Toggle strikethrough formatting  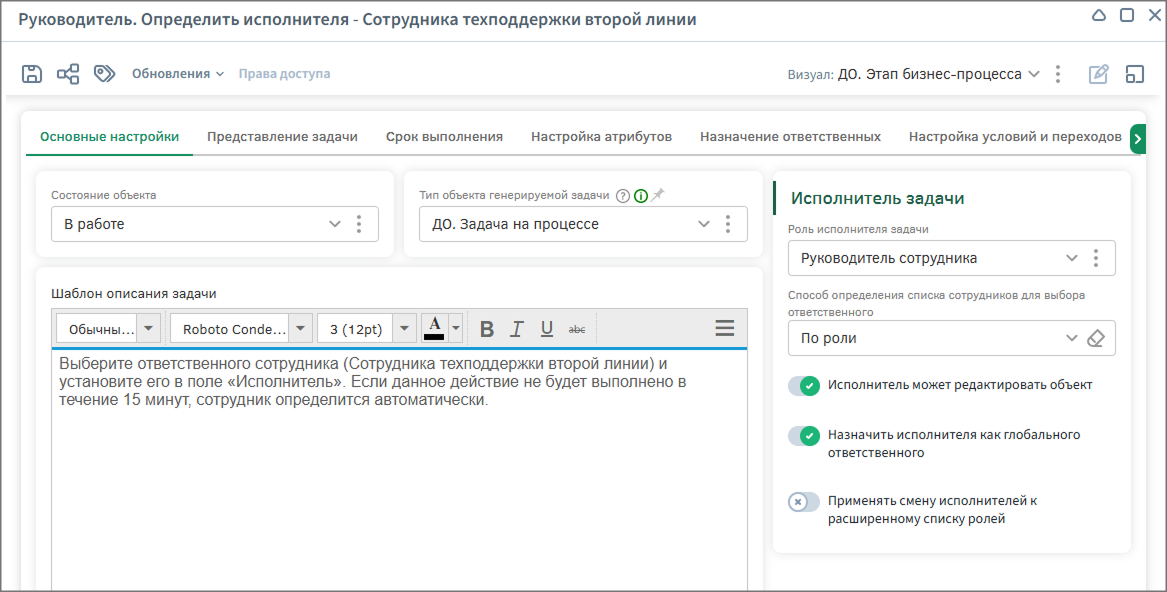click(577, 328)
